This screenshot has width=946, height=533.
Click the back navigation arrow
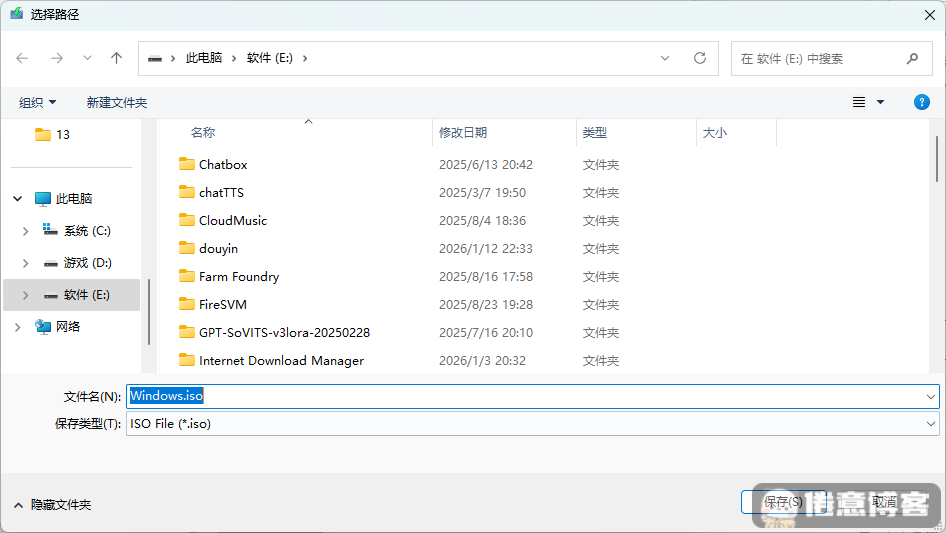point(23,59)
